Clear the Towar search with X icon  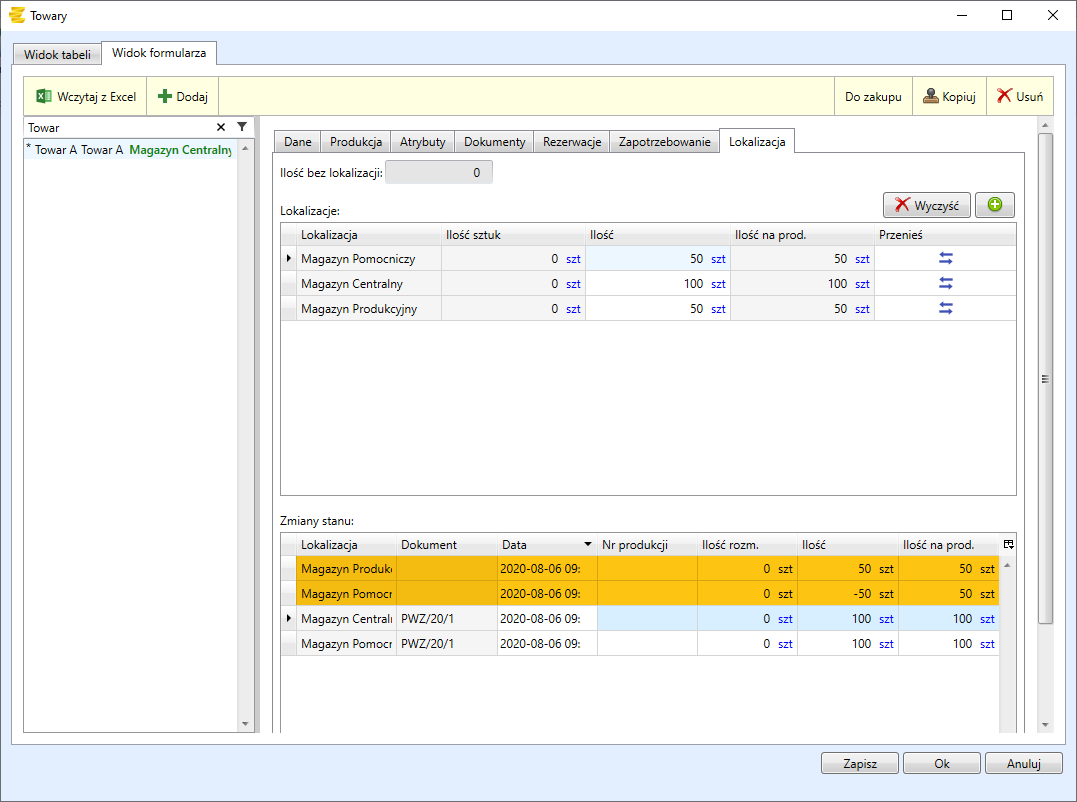point(221,127)
